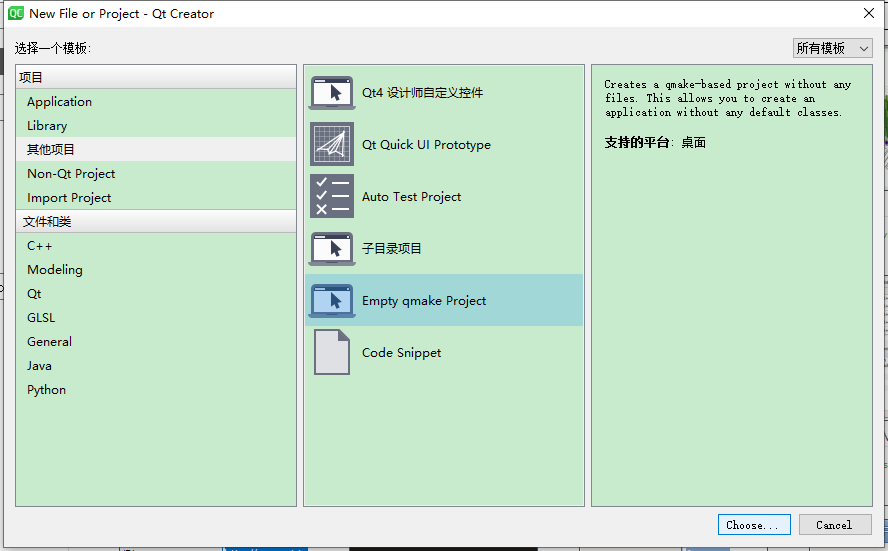
Task: Click the Auto Test Project checklist icon
Action: pos(332,196)
